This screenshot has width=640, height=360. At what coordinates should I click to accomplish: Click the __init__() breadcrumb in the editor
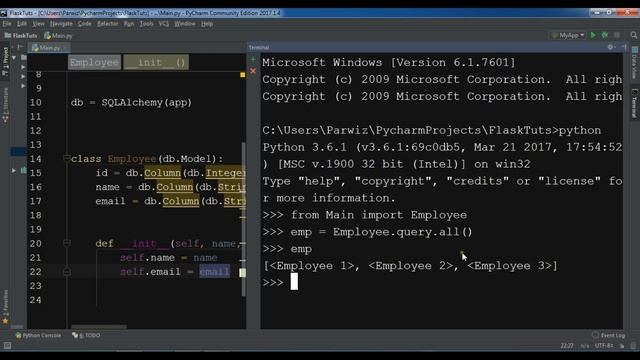pyautogui.click(x=156, y=62)
